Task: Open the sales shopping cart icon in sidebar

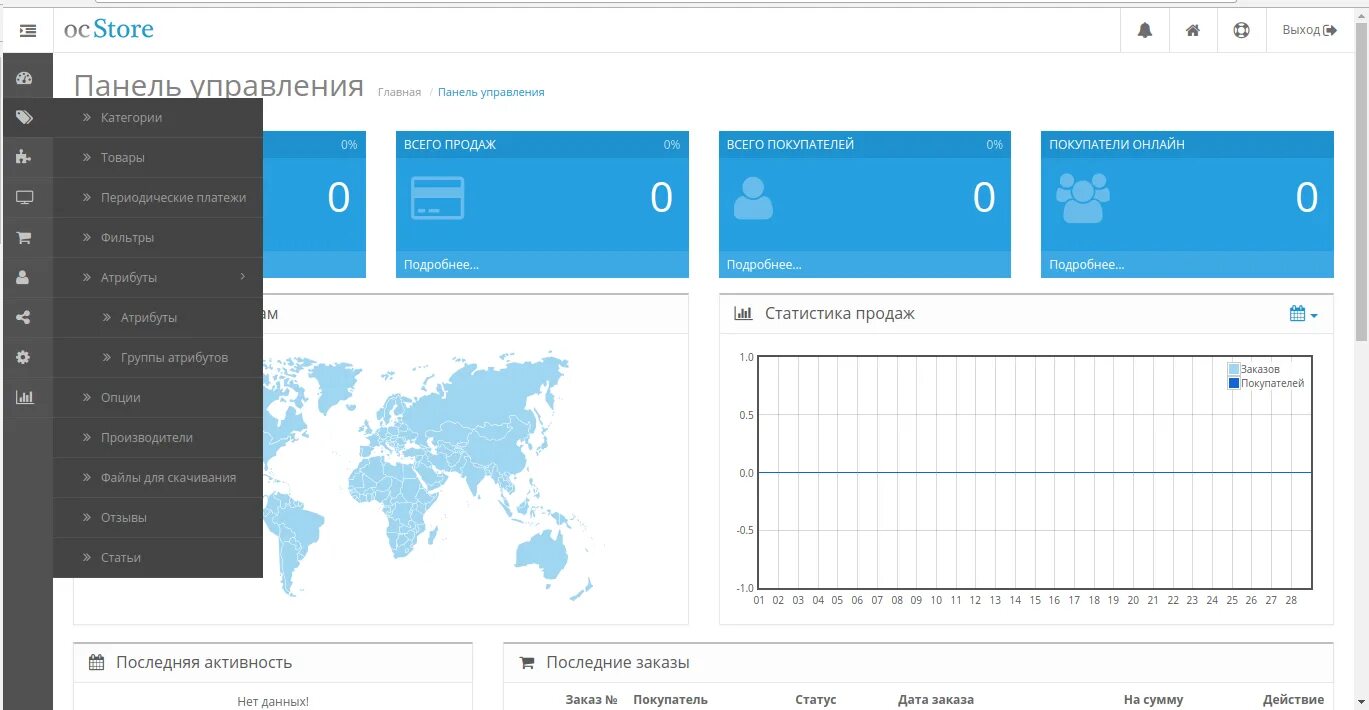Action: (x=24, y=238)
